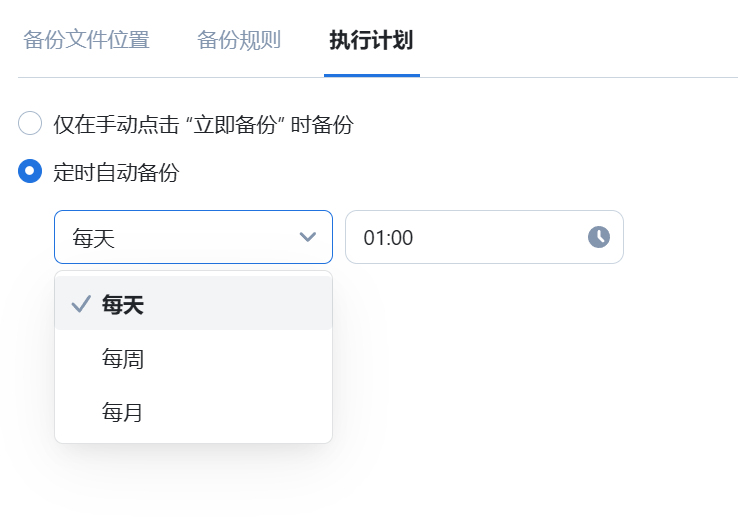Click the 01:00 time value text
This screenshot has height=519, width=738.
pos(389,238)
